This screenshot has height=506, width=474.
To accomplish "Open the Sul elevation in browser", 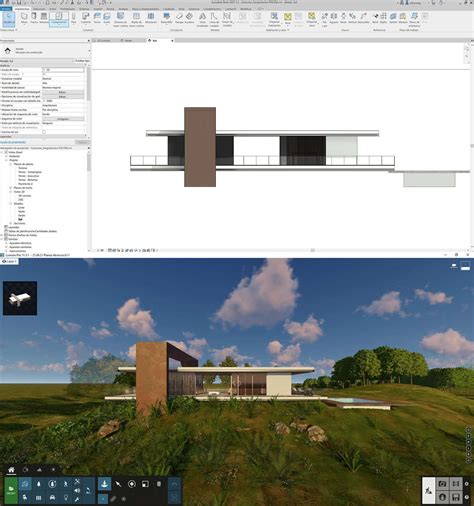I will point(20,219).
